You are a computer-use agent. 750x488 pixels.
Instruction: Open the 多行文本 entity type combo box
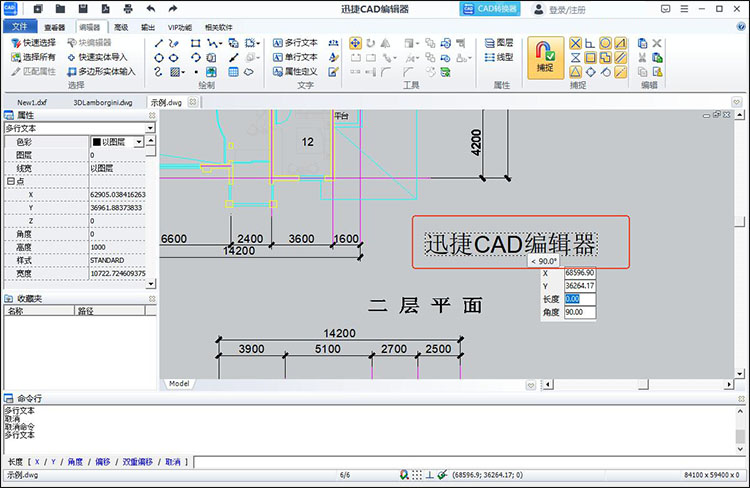[x=79, y=128]
